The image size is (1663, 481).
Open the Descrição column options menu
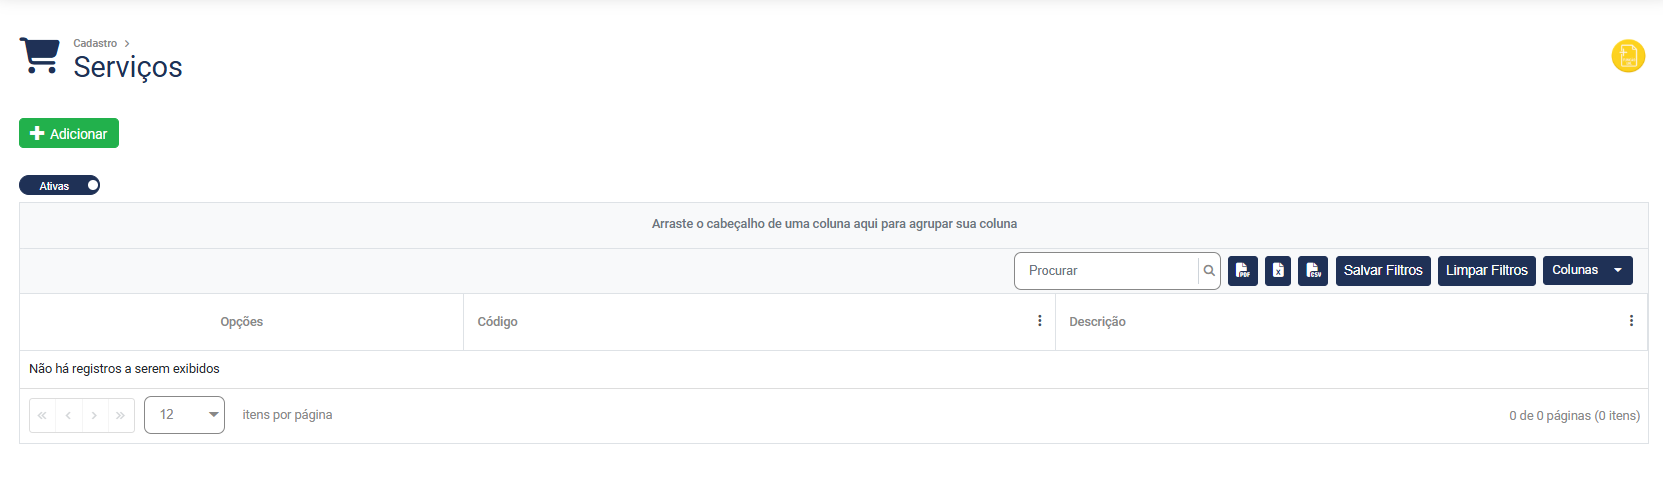[x=1631, y=321]
